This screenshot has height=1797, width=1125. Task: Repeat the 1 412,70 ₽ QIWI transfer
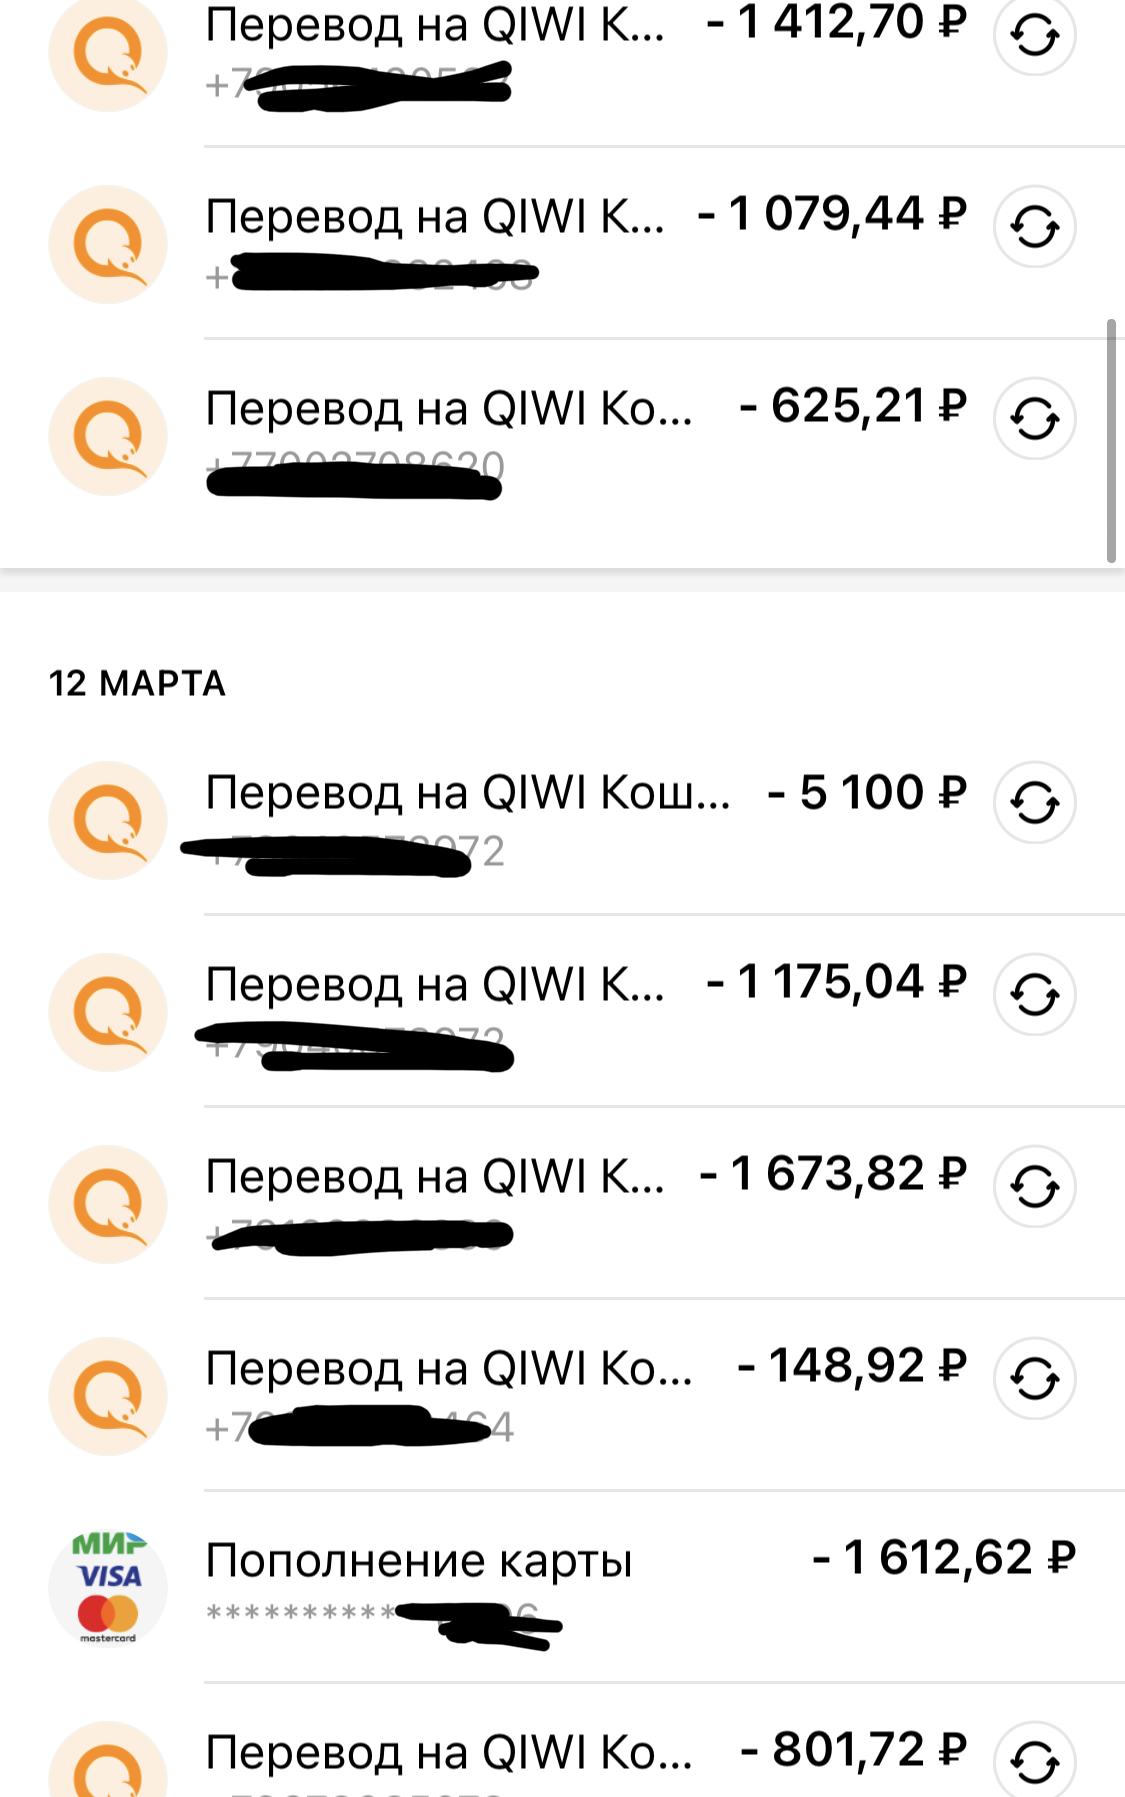[1034, 36]
